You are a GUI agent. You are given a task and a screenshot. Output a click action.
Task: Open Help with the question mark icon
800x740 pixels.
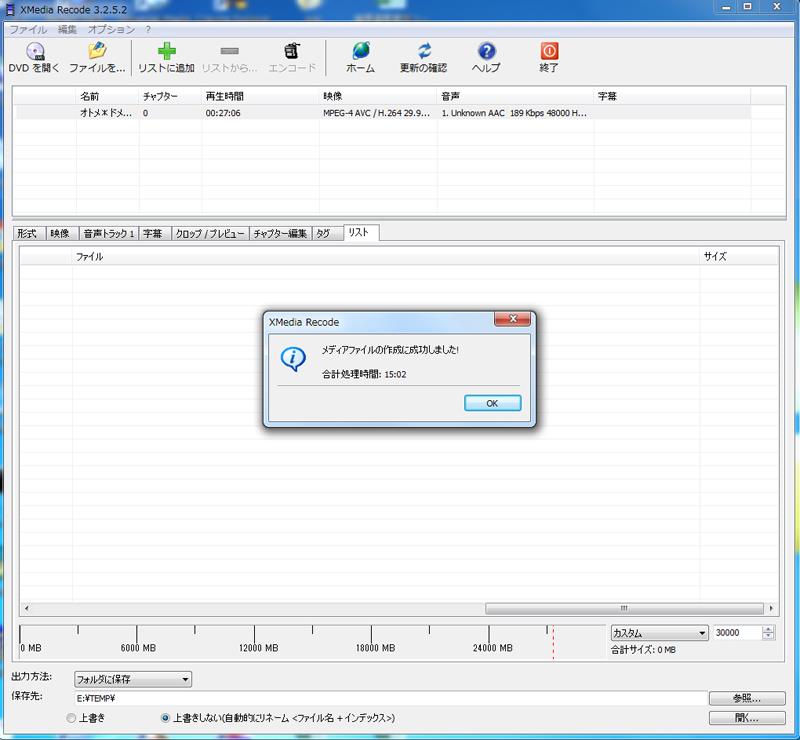[x=486, y=57]
